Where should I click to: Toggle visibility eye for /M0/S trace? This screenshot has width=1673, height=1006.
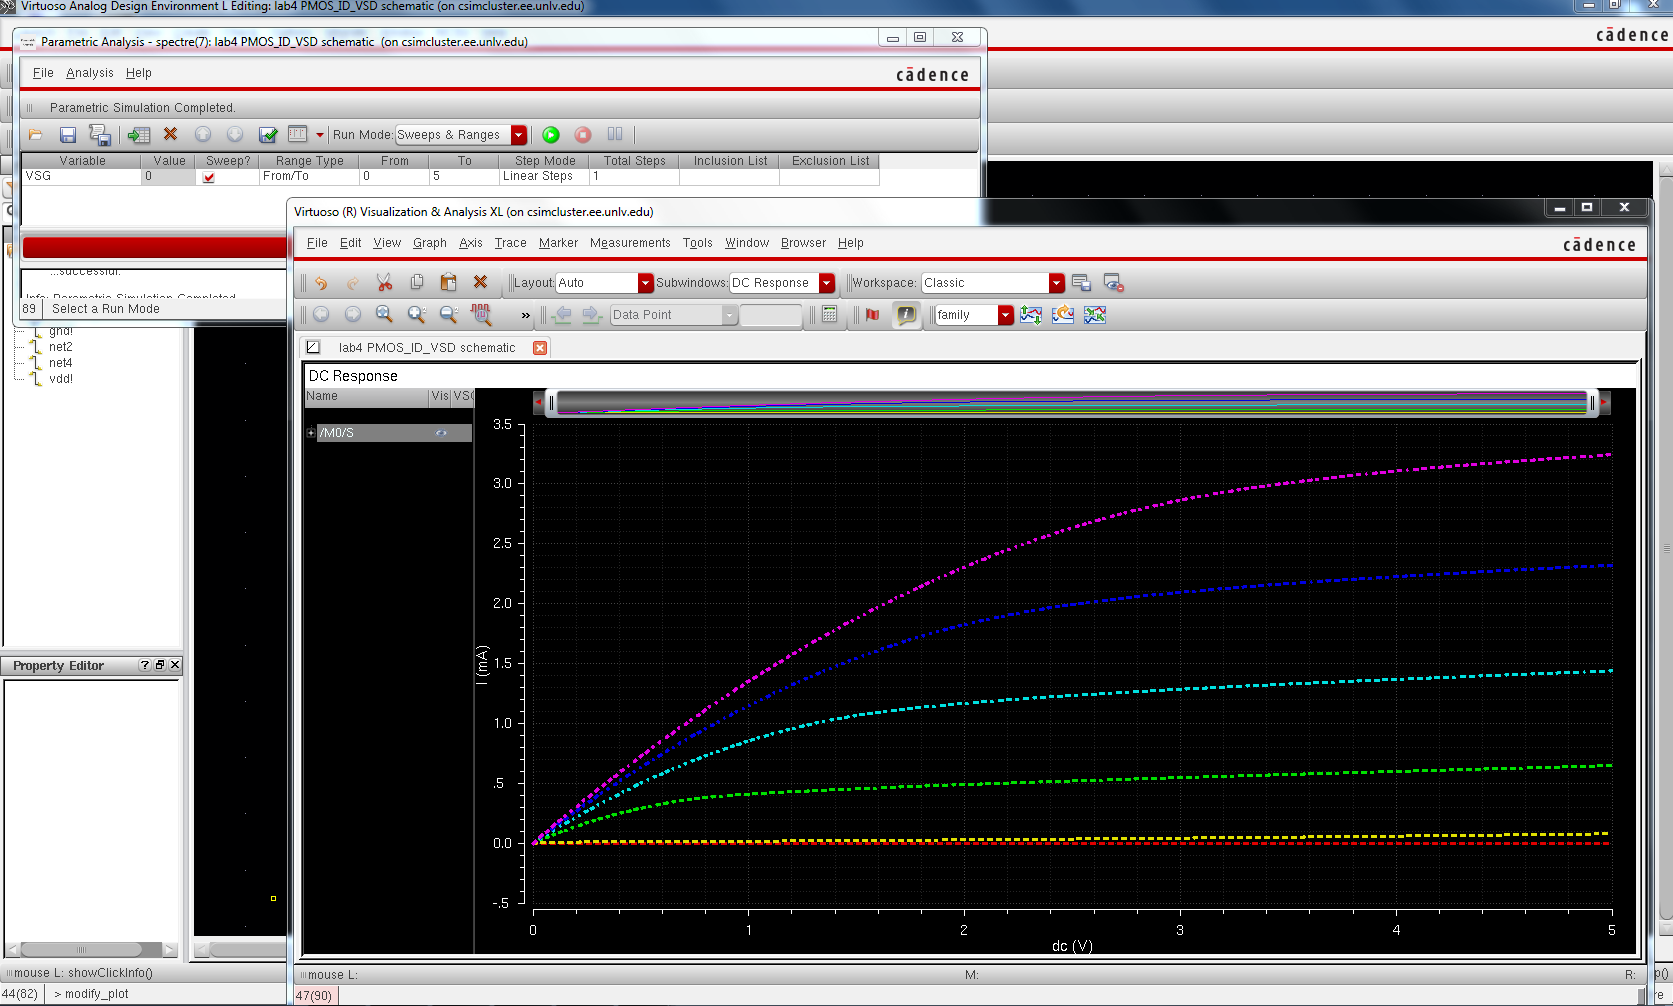441,433
